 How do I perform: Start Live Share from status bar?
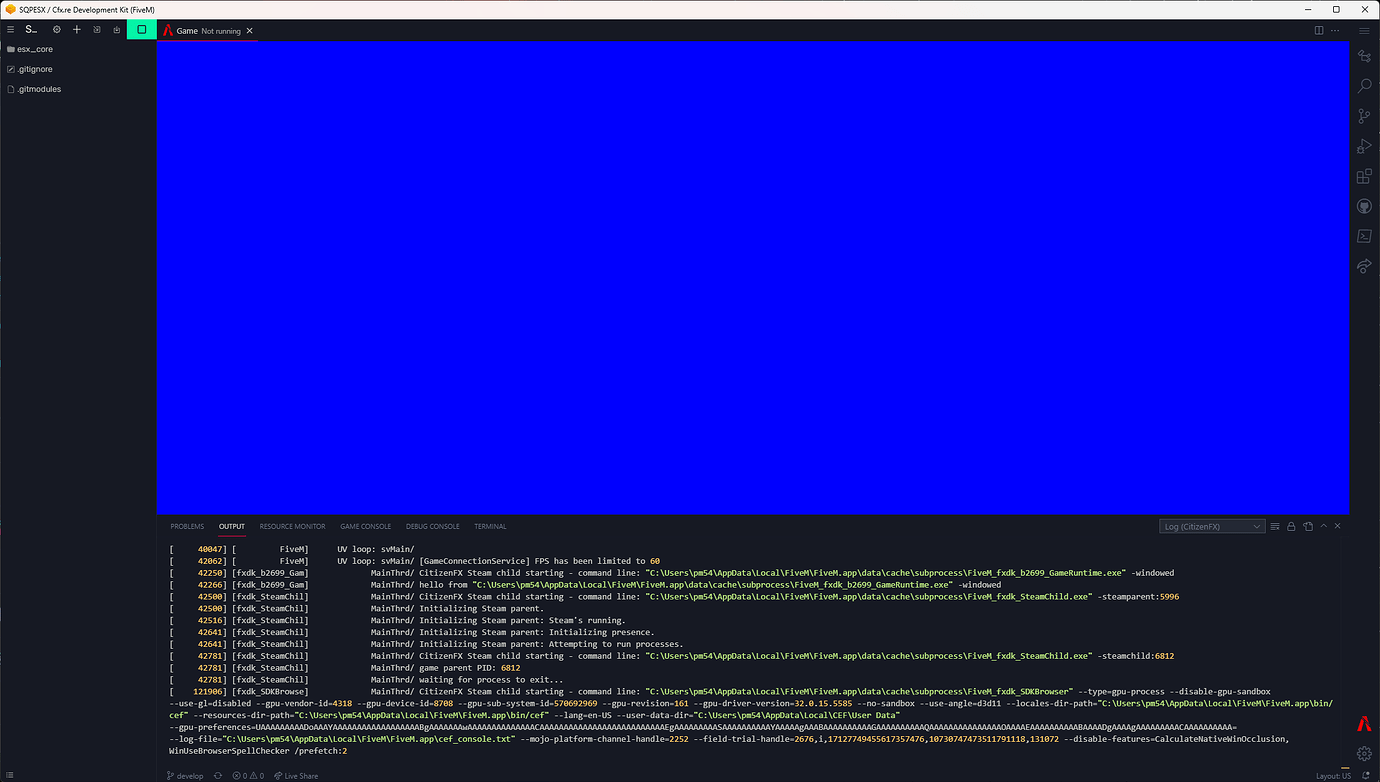(296, 775)
